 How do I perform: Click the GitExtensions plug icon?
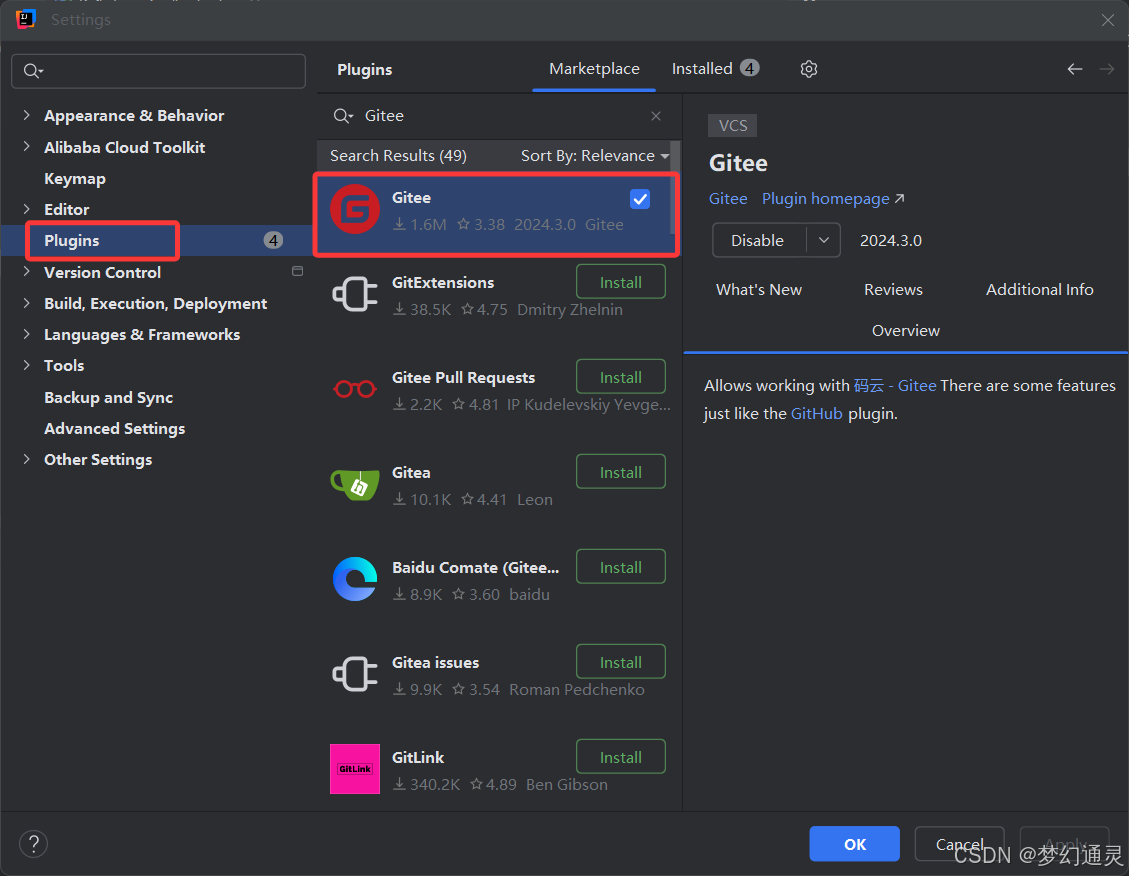[x=354, y=294]
